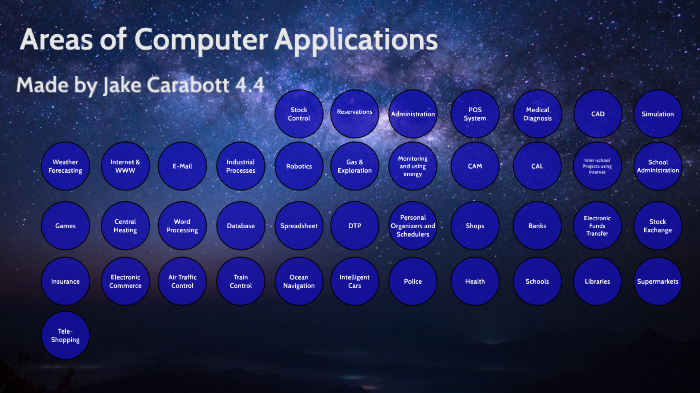Select the Air Traffic Control circle
The height and width of the screenshot is (393, 700).
tap(182, 281)
